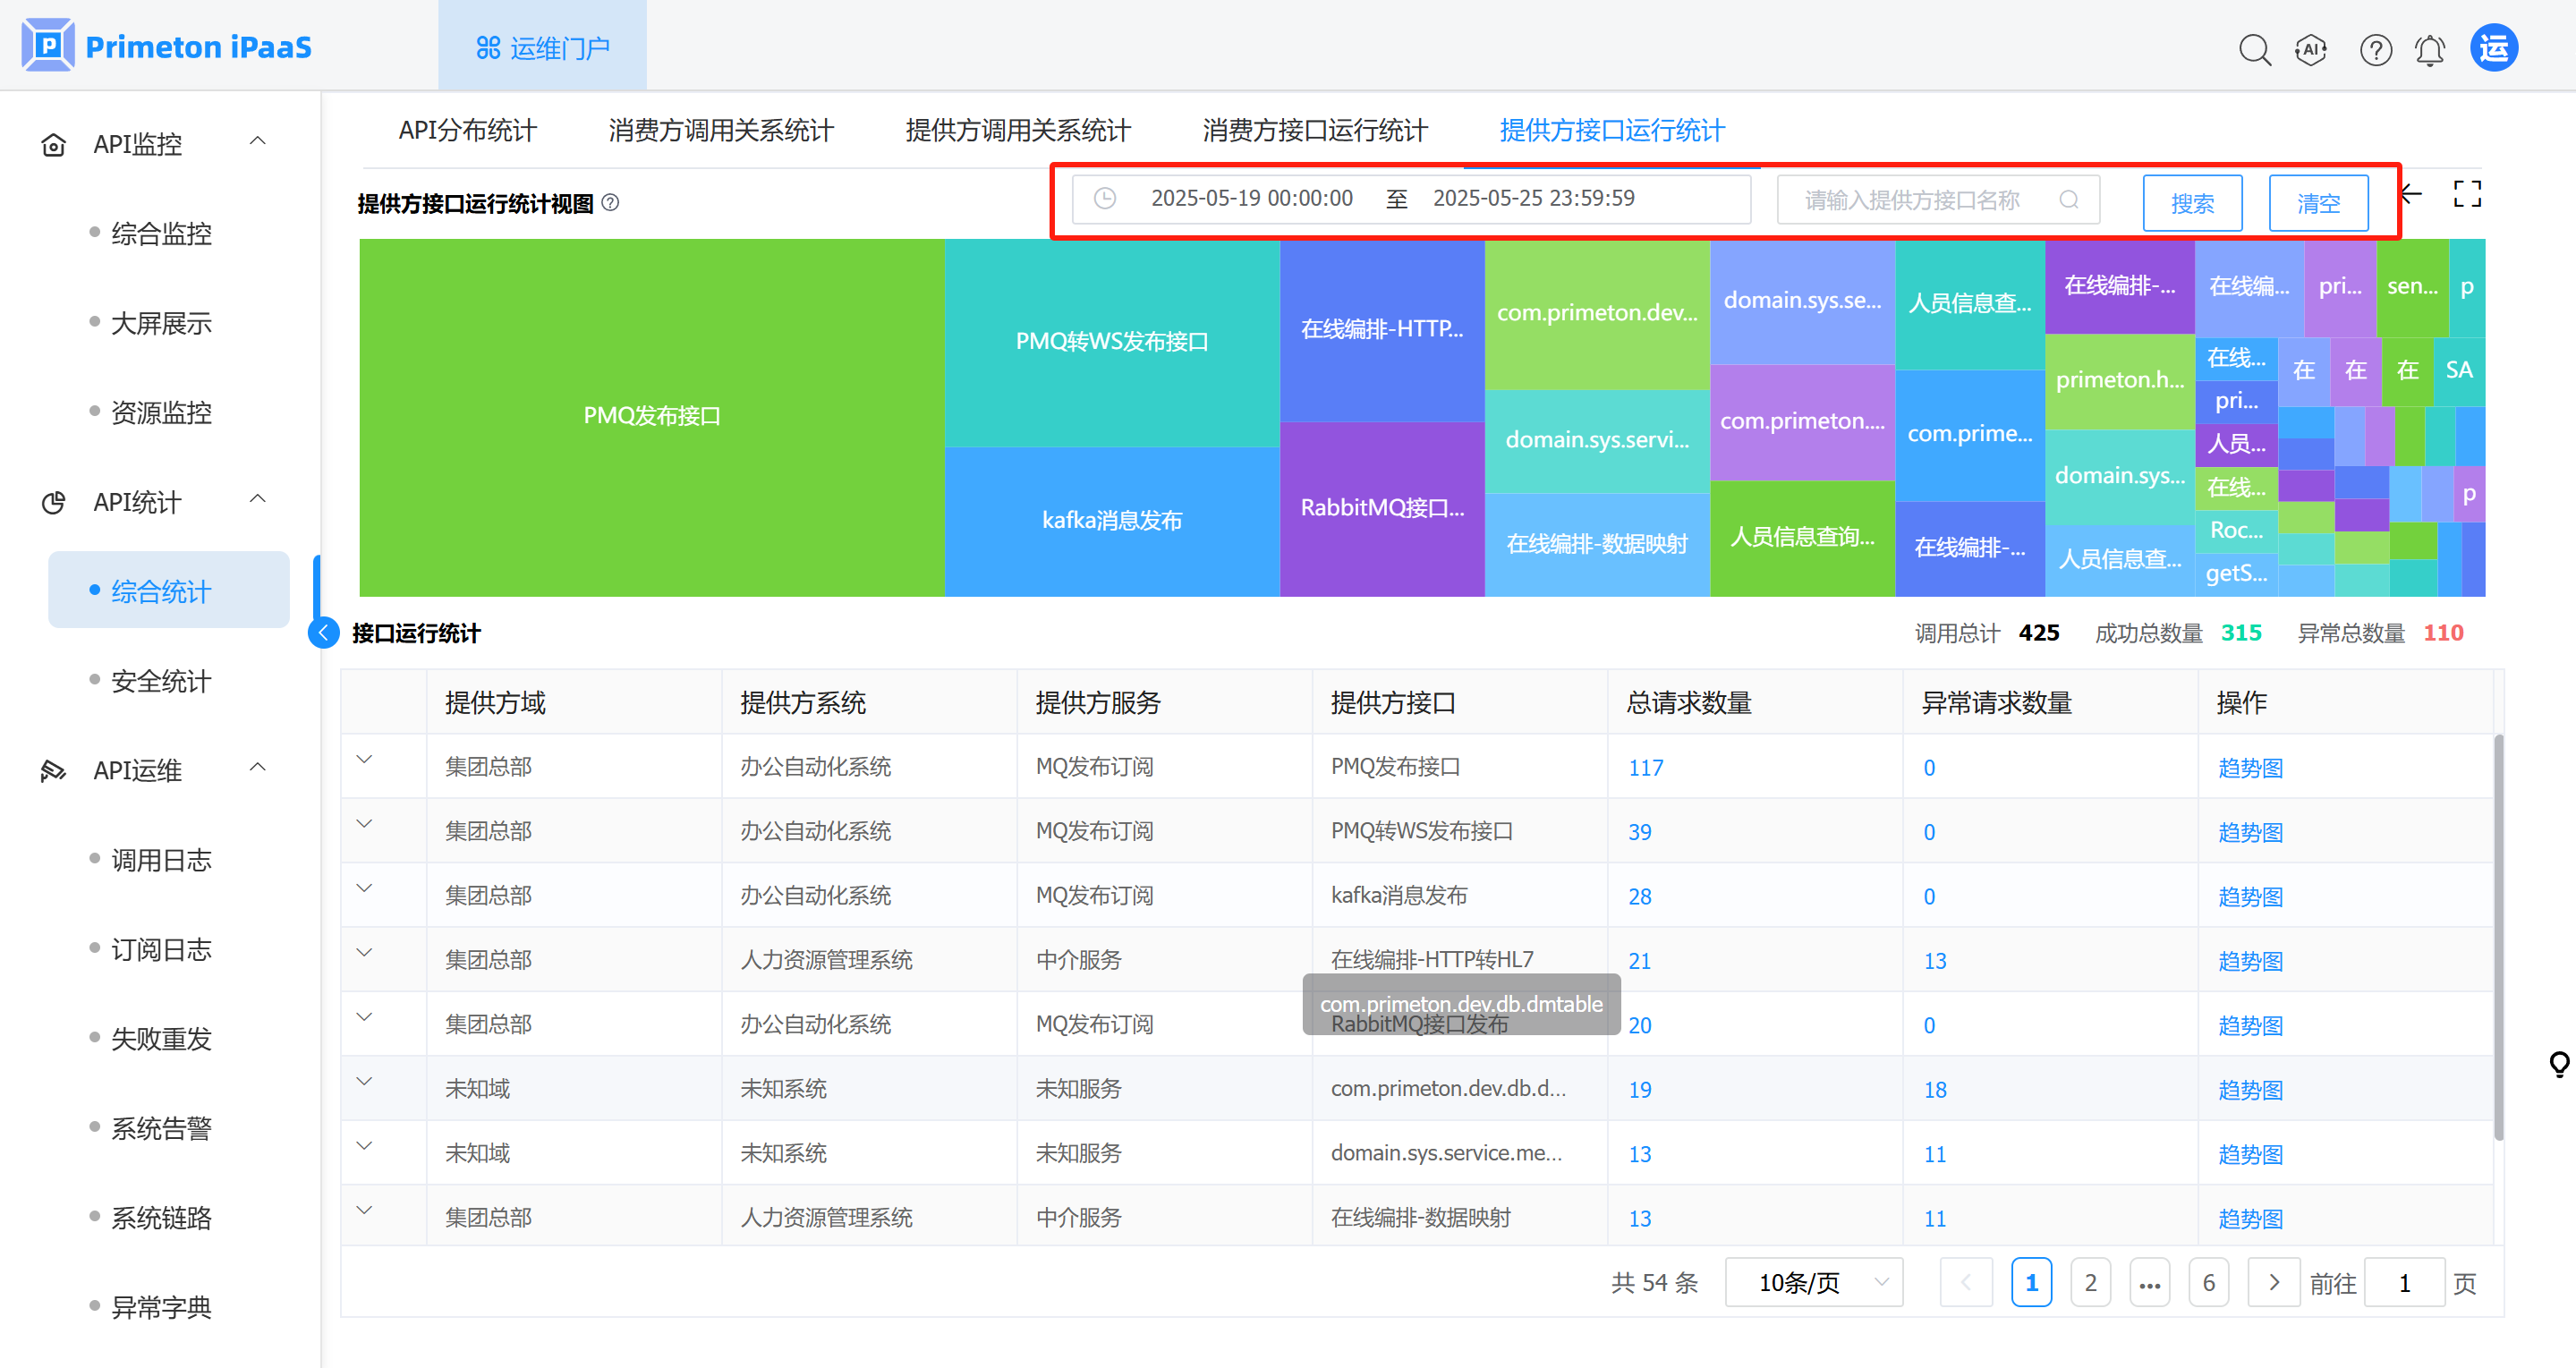This screenshot has height=1368, width=2576.
Task: Click the info icon beside 提供方接口运行统计视图
Action: (611, 203)
